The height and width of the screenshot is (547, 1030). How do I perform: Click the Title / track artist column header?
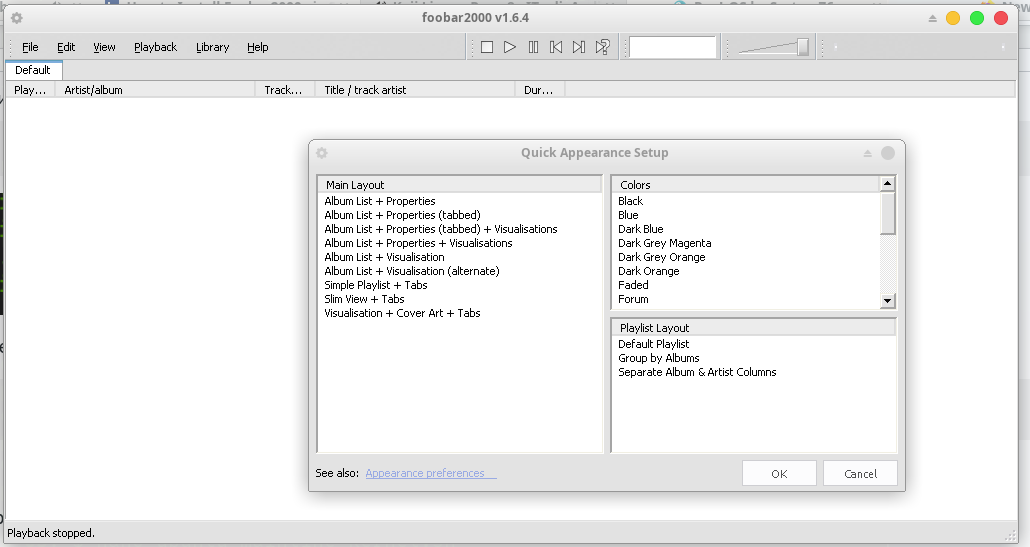[x=415, y=90]
